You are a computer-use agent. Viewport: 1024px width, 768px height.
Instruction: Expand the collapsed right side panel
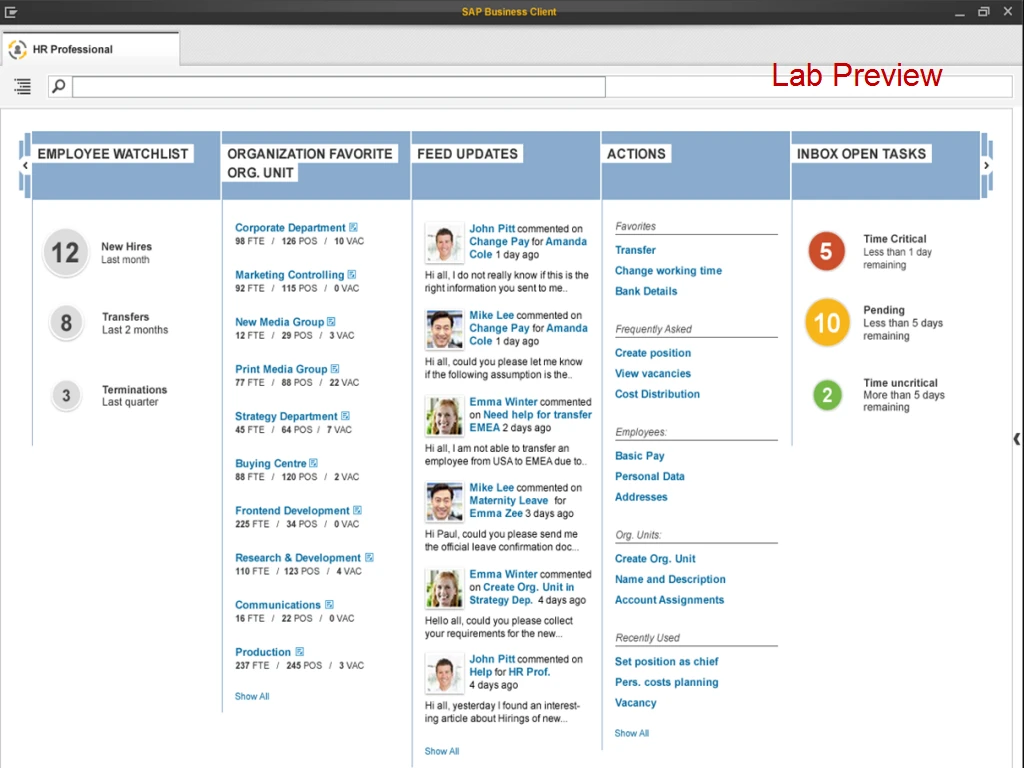(x=1016, y=438)
